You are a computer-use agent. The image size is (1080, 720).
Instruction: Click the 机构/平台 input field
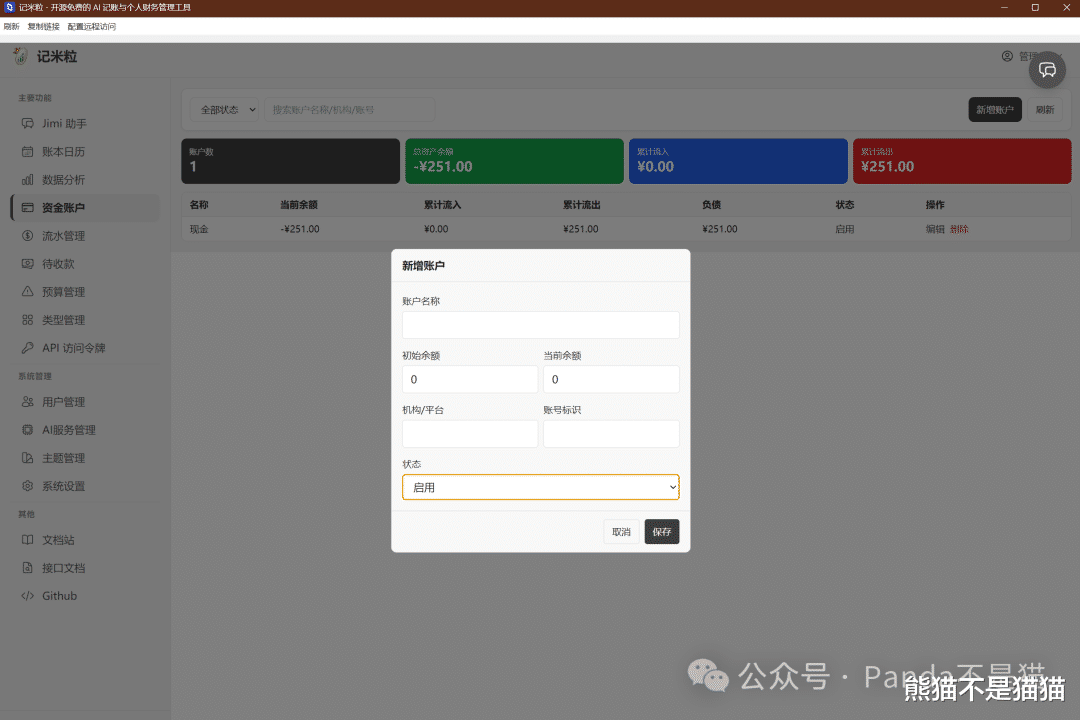pyautogui.click(x=470, y=434)
